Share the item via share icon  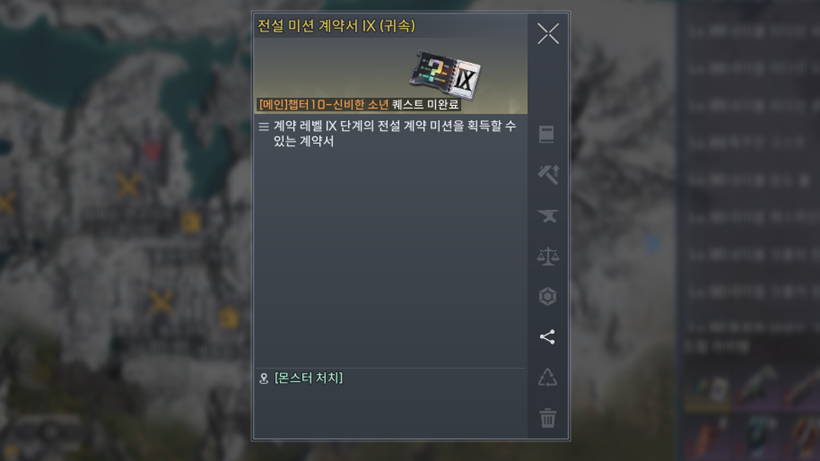point(547,337)
